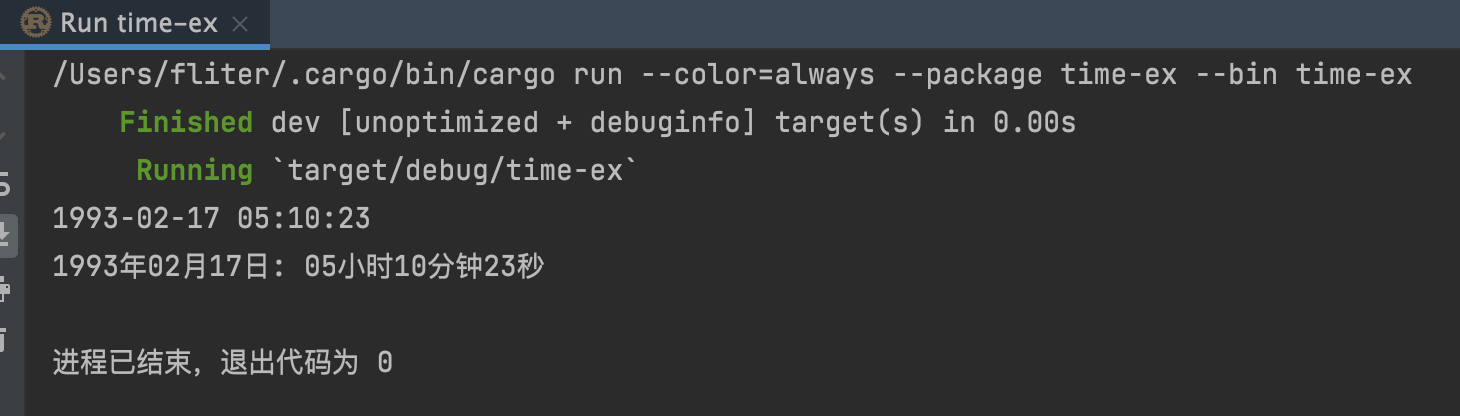Select the Run time-ex tab

tap(138, 23)
